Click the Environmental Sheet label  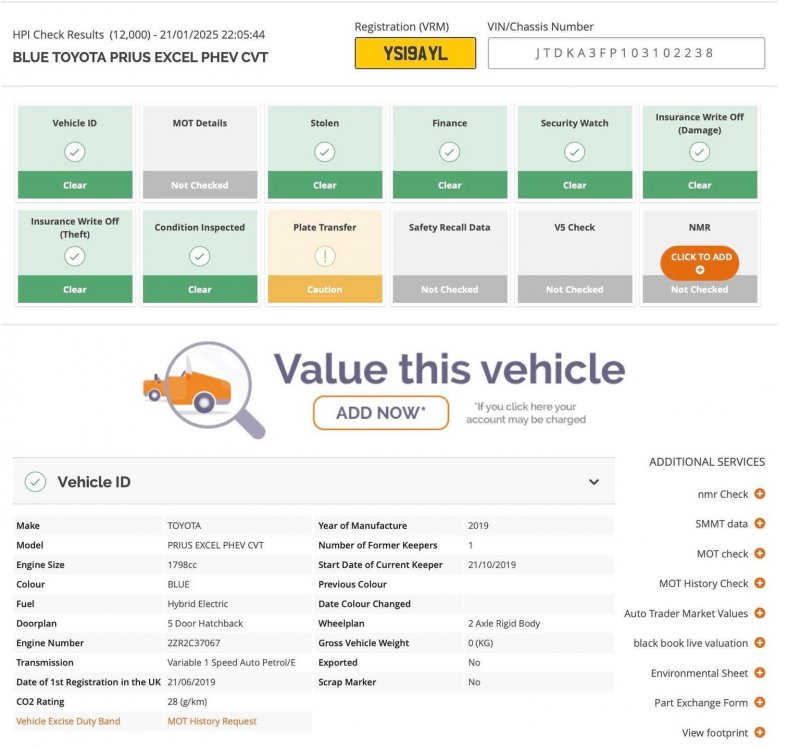tap(699, 673)
